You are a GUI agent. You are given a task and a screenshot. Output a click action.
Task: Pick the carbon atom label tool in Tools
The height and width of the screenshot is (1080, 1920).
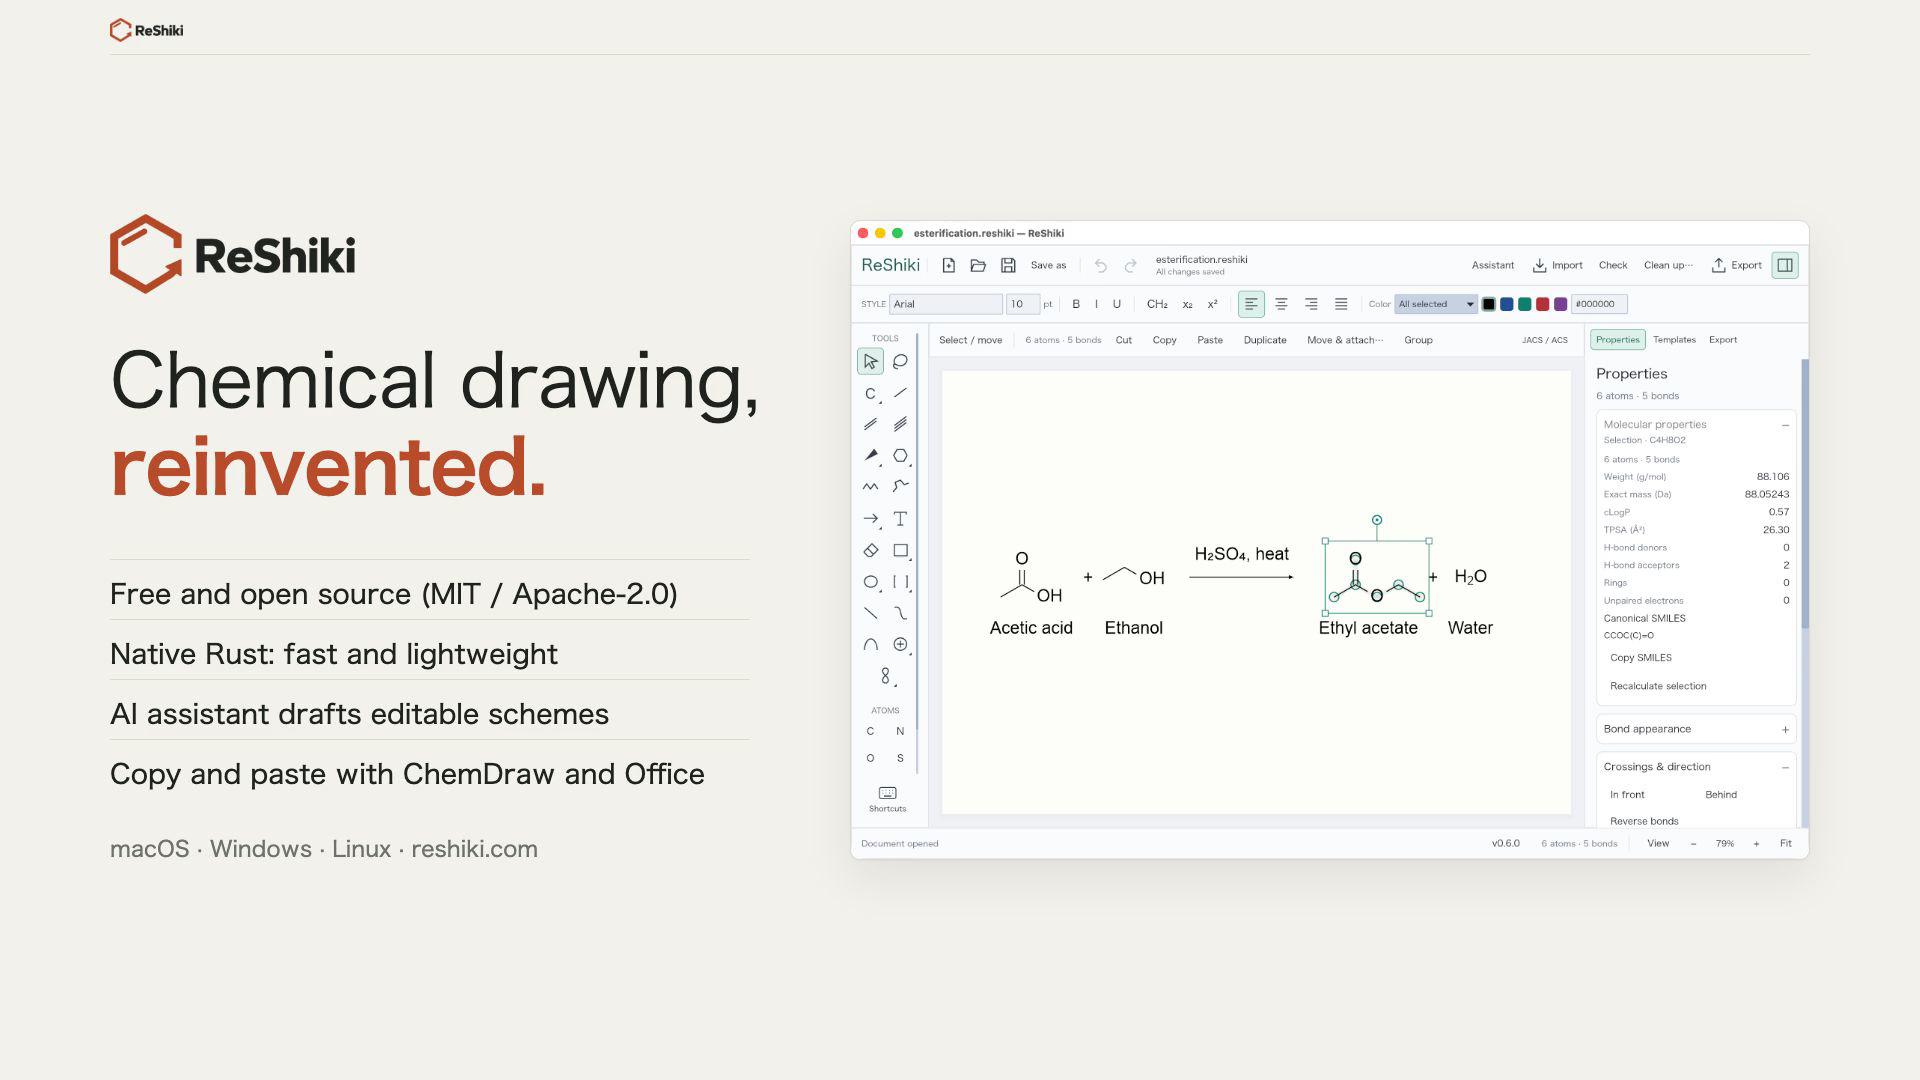pyautogui.click(x=870, y=394)
